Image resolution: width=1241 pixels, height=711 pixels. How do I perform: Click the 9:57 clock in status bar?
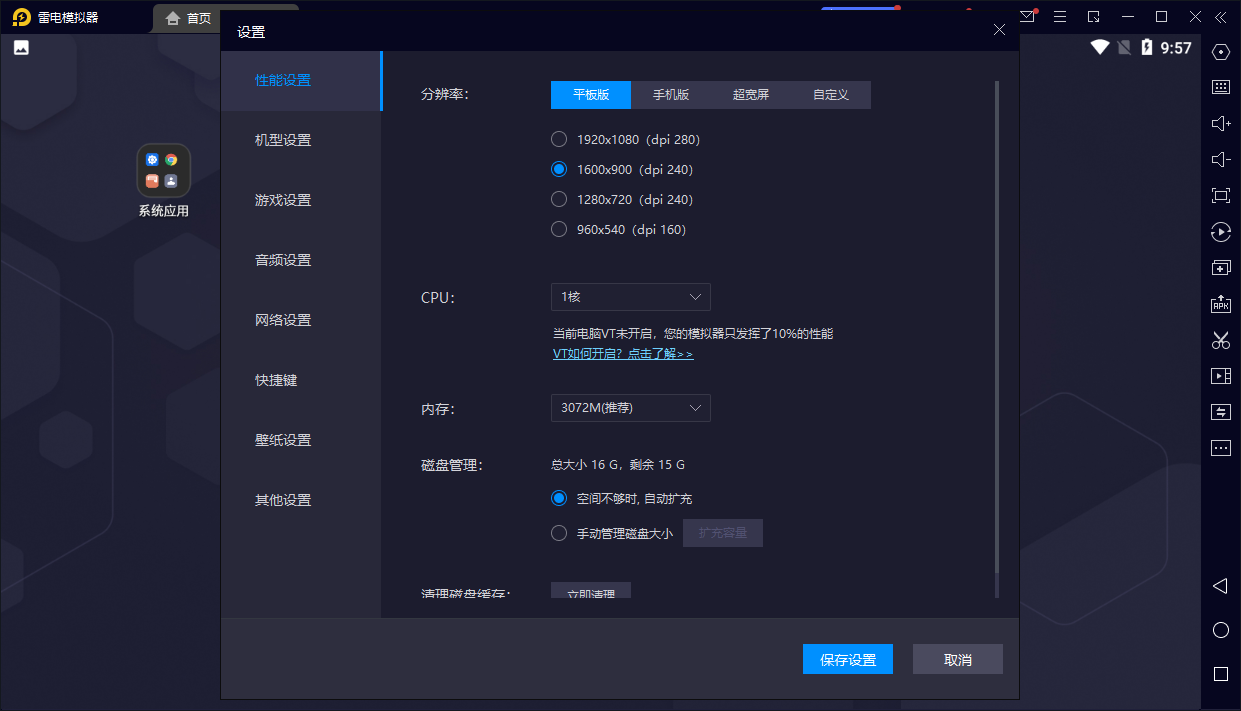1176,48
